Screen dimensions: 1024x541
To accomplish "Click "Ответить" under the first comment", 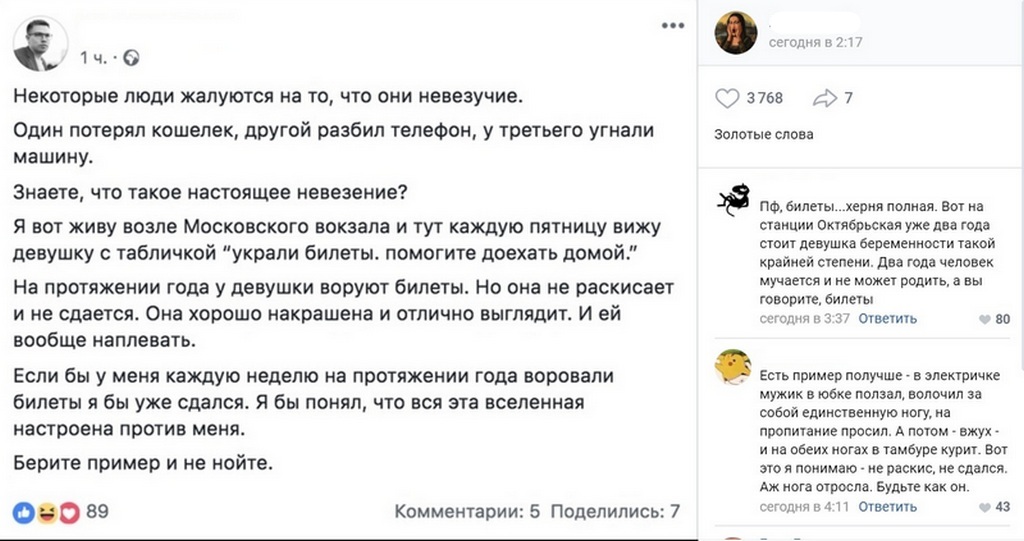I will point(887,319).
